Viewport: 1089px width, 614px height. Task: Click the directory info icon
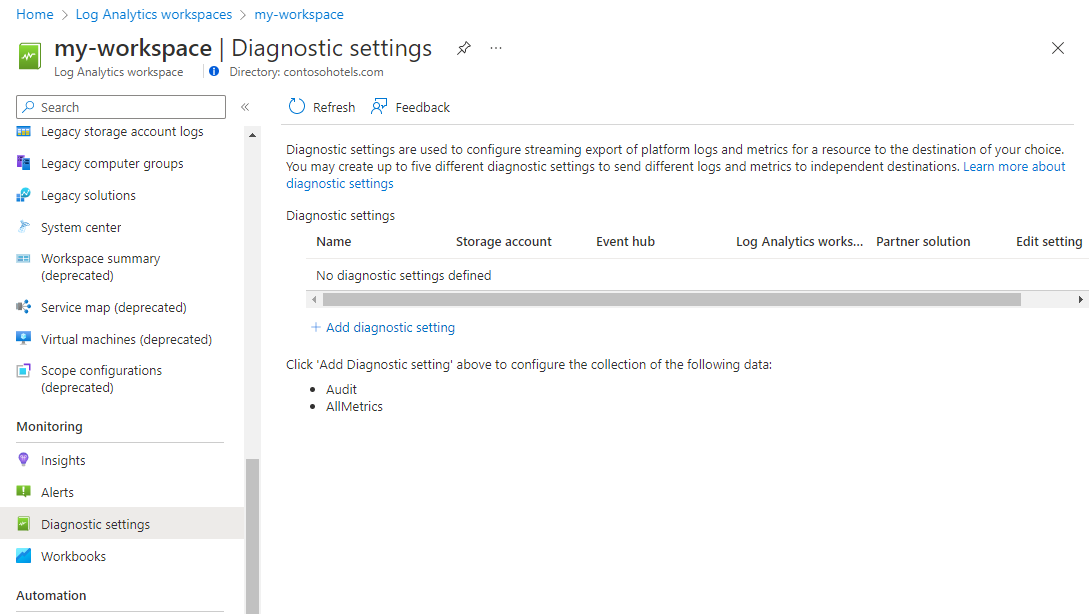pos(214,72)
